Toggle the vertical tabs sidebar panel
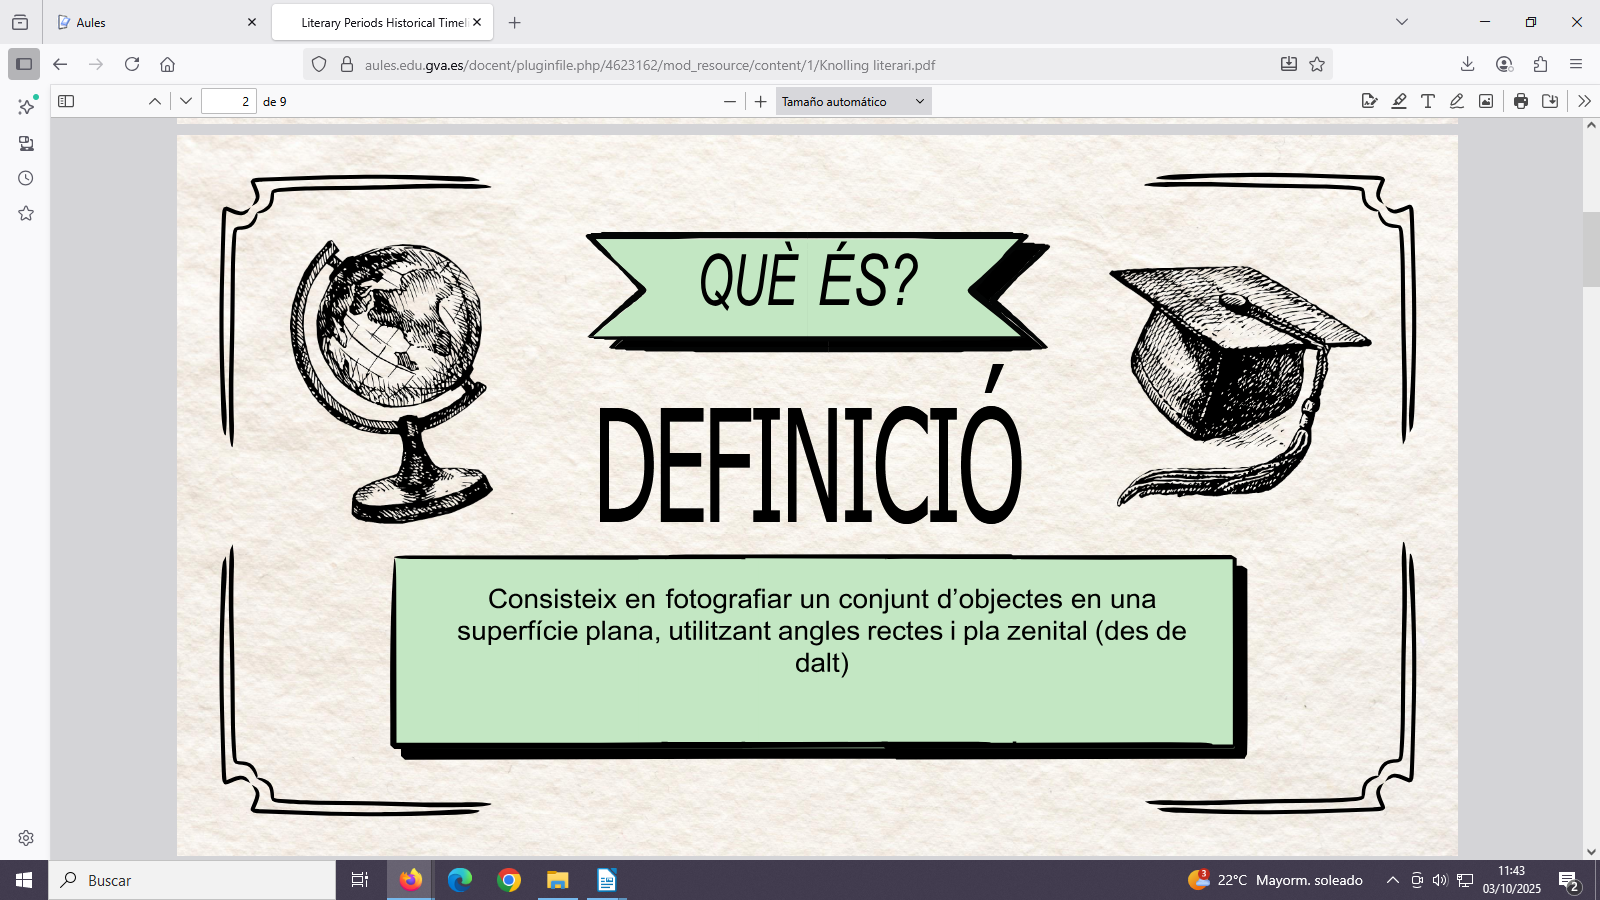Image resolution: width=1600 pixels, height=900 pixels. [25, 63]
